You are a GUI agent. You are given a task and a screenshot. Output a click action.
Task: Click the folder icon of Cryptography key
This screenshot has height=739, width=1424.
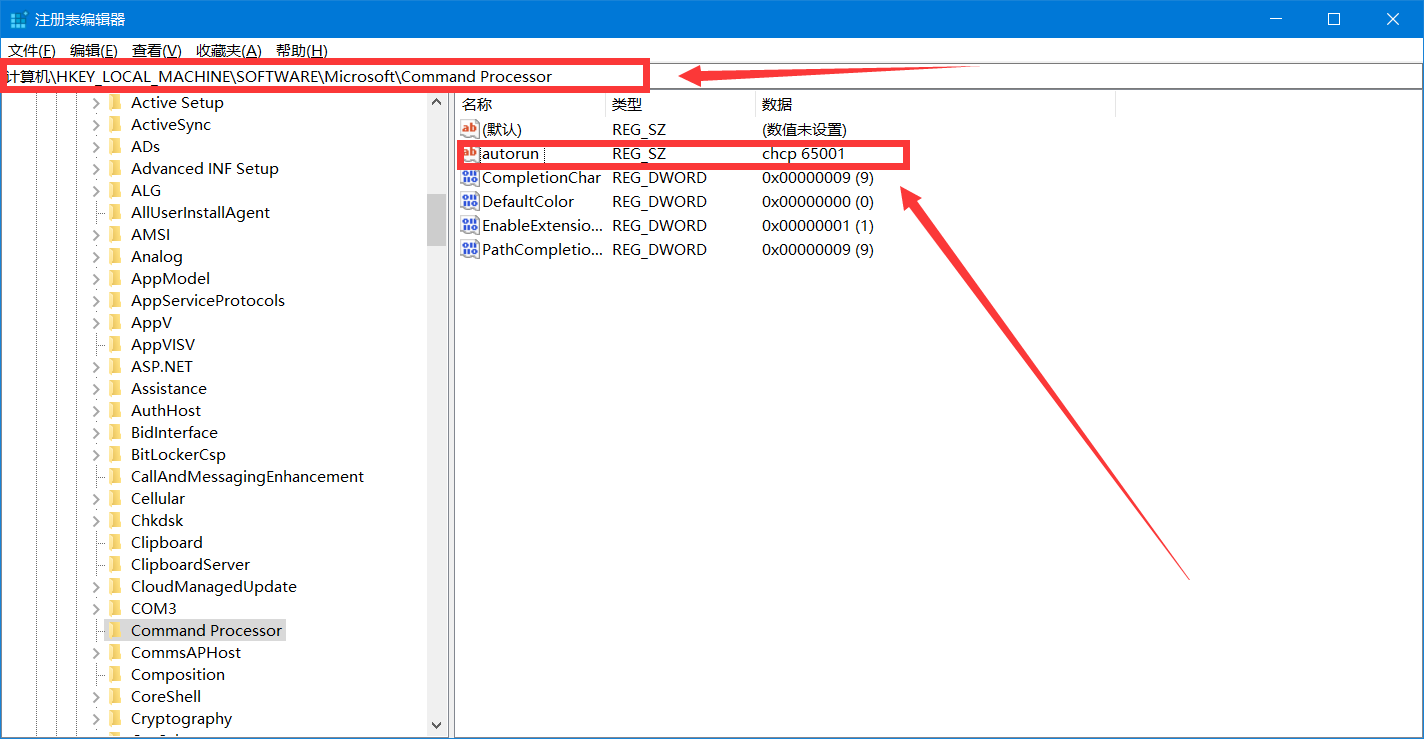[115, 718]
